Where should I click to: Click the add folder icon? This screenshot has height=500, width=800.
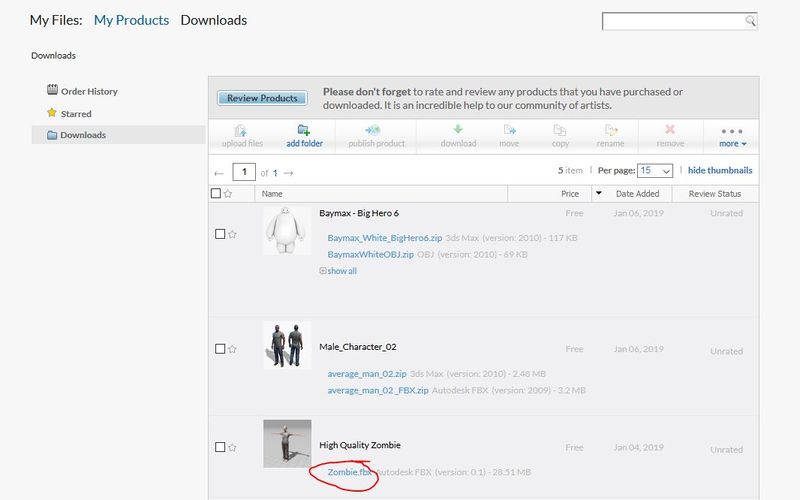coord(304,130)
